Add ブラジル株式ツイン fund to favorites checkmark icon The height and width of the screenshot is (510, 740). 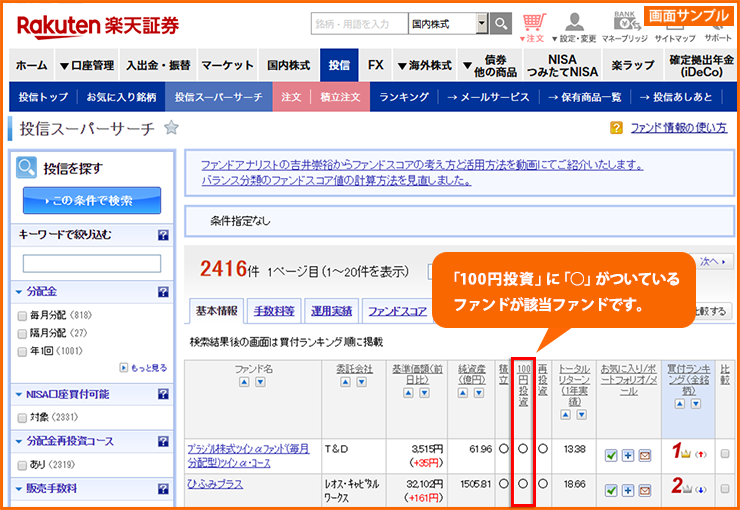pyautogui.click(x=611, y=455)
